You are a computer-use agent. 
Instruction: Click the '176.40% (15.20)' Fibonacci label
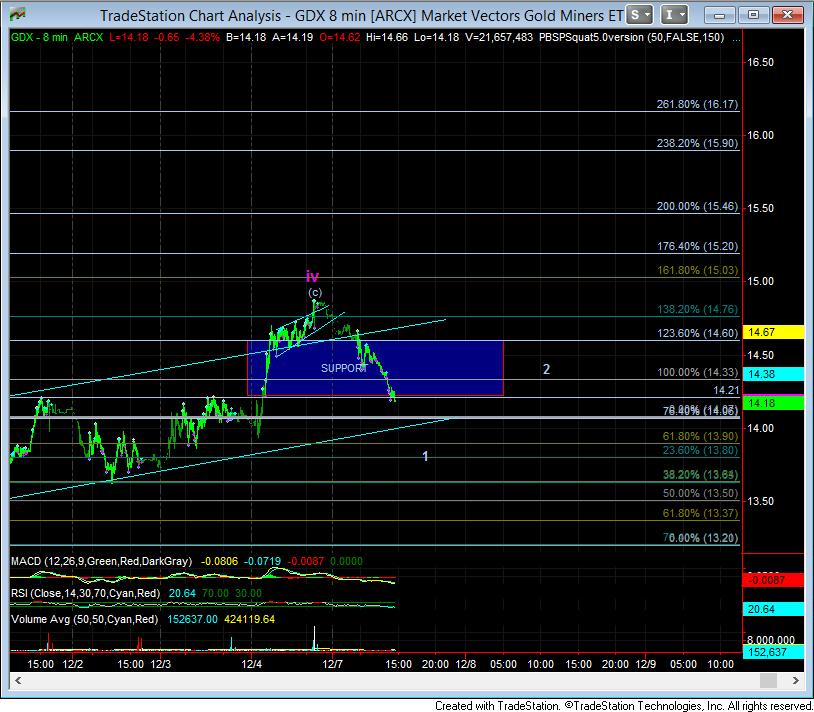697,247
